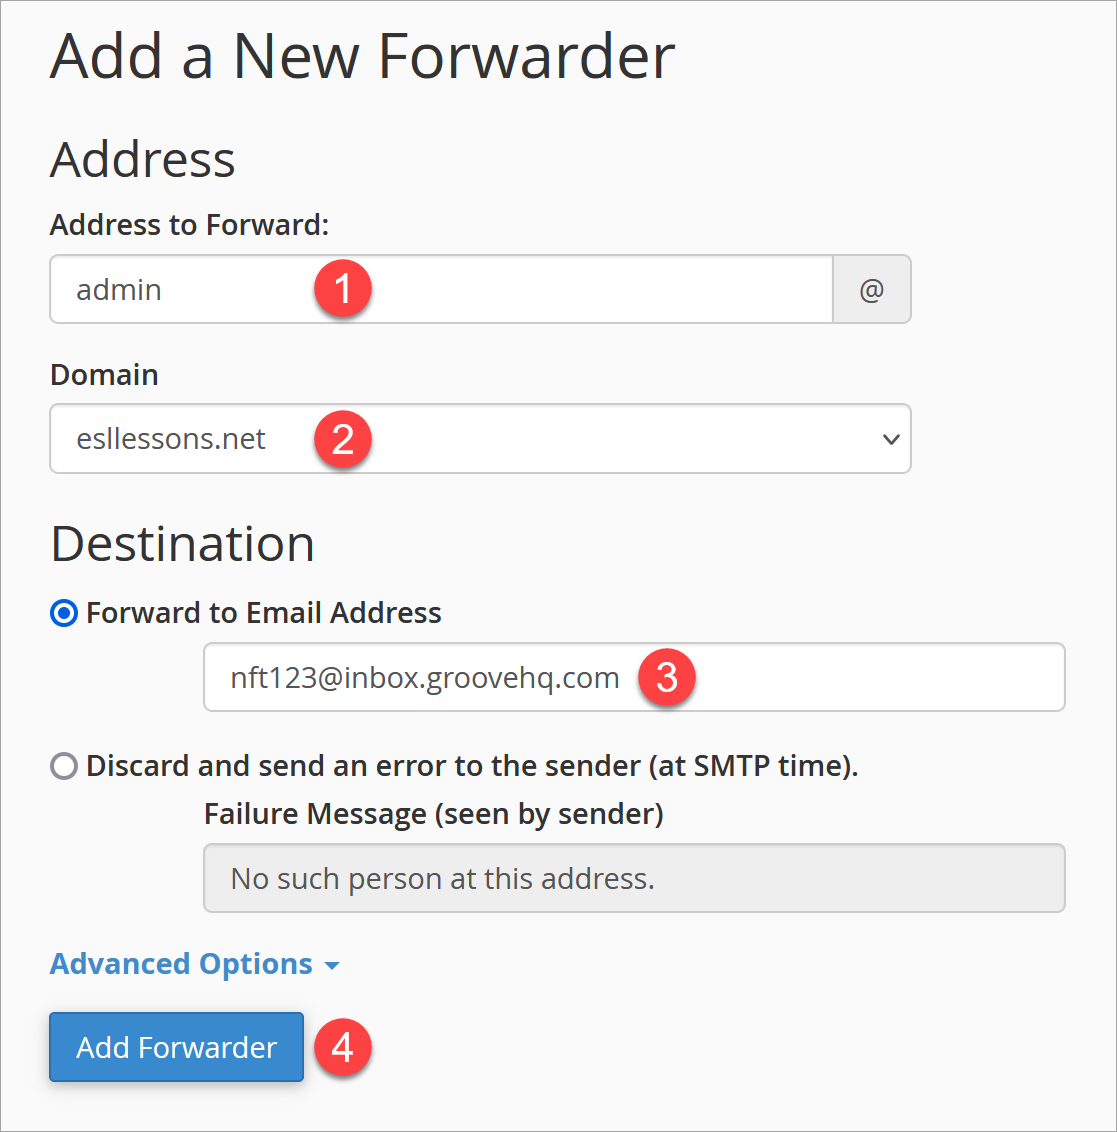The height and width of the screenshot is (1132, 1117).
Task: Click the red step 2 marker
Action: 343,439
